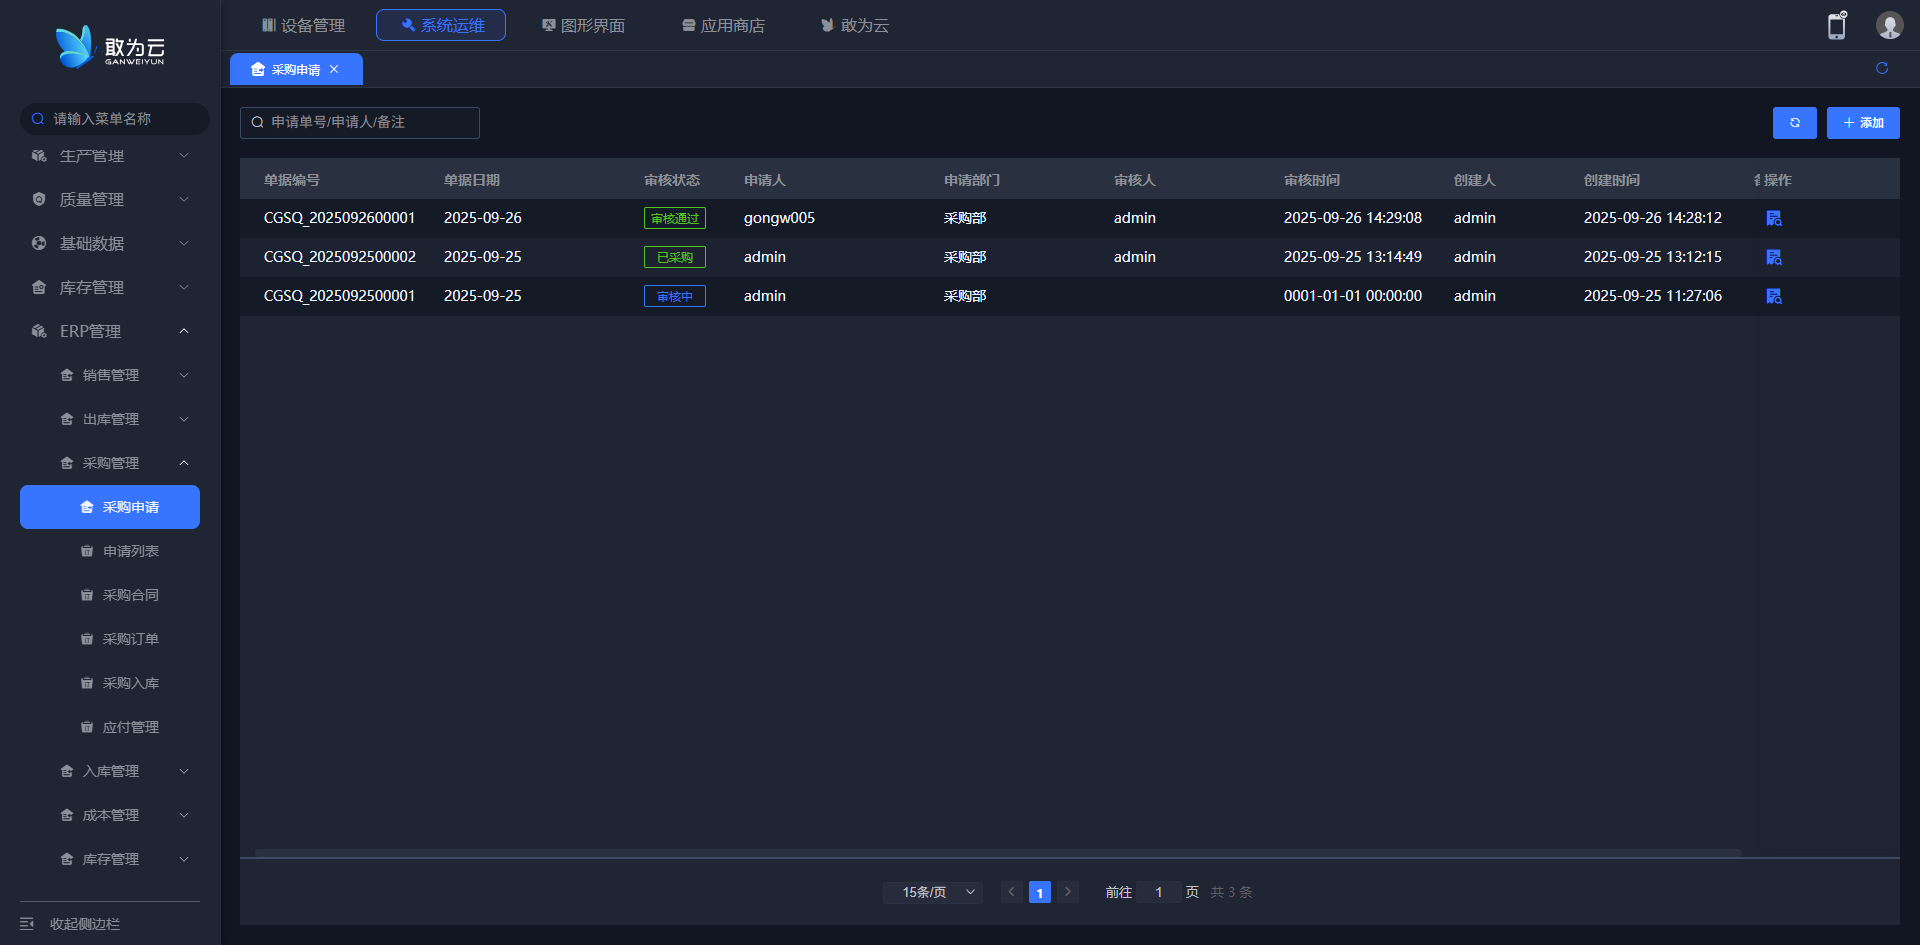
Task: Click the tab bar reload icon
Action: pyautogui.click(x=1881, y=68)
